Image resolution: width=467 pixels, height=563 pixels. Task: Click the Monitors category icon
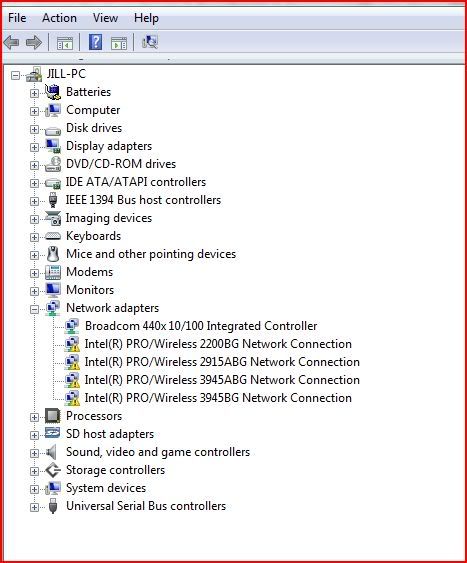pos(53,290)
